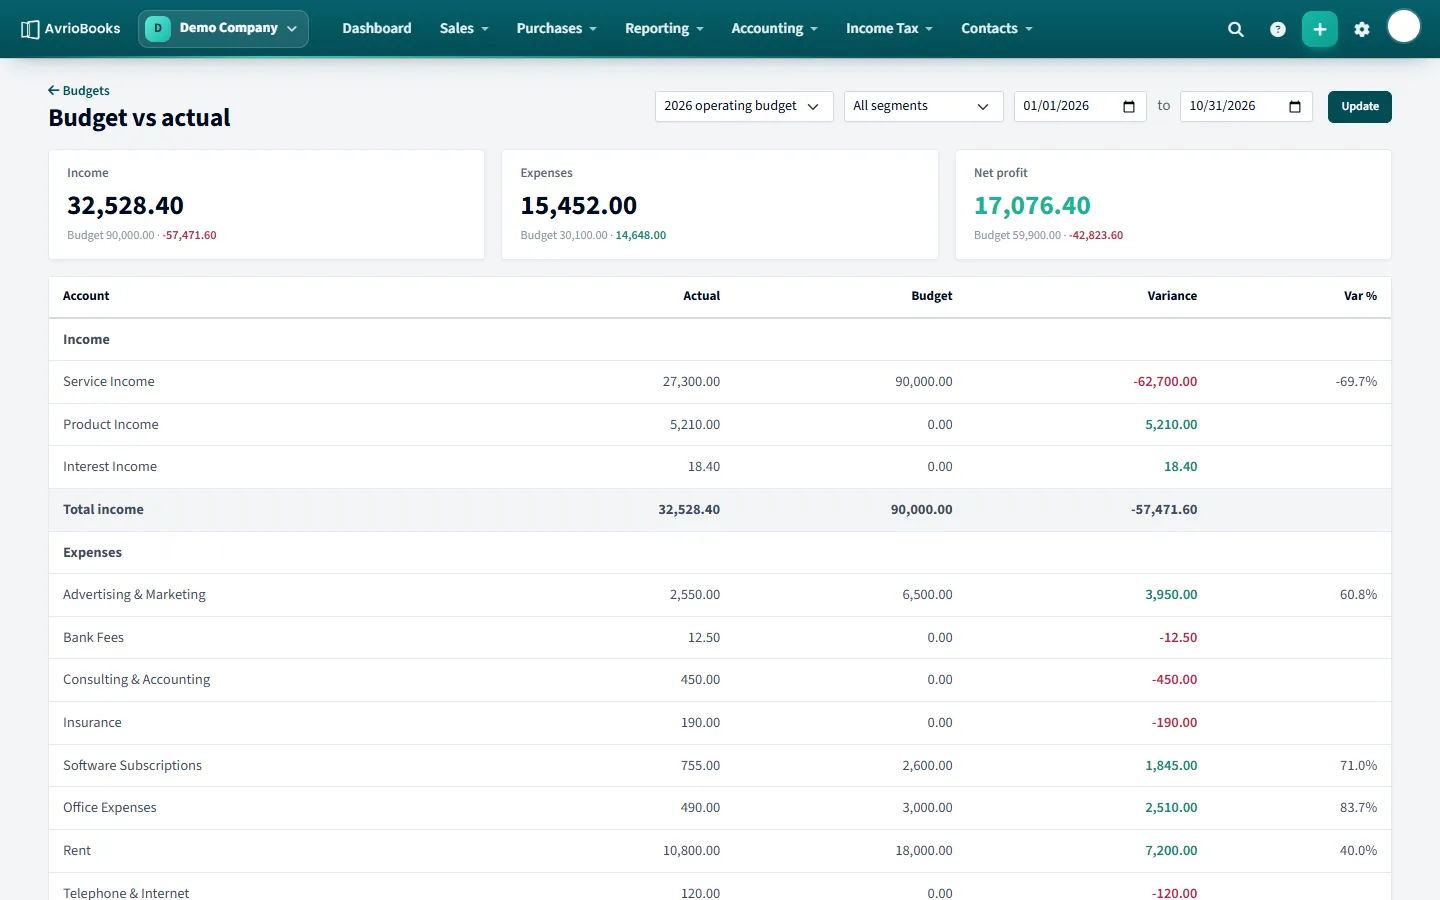
Task: Click the Interest Income account label
Action: [x=110, y=467]
